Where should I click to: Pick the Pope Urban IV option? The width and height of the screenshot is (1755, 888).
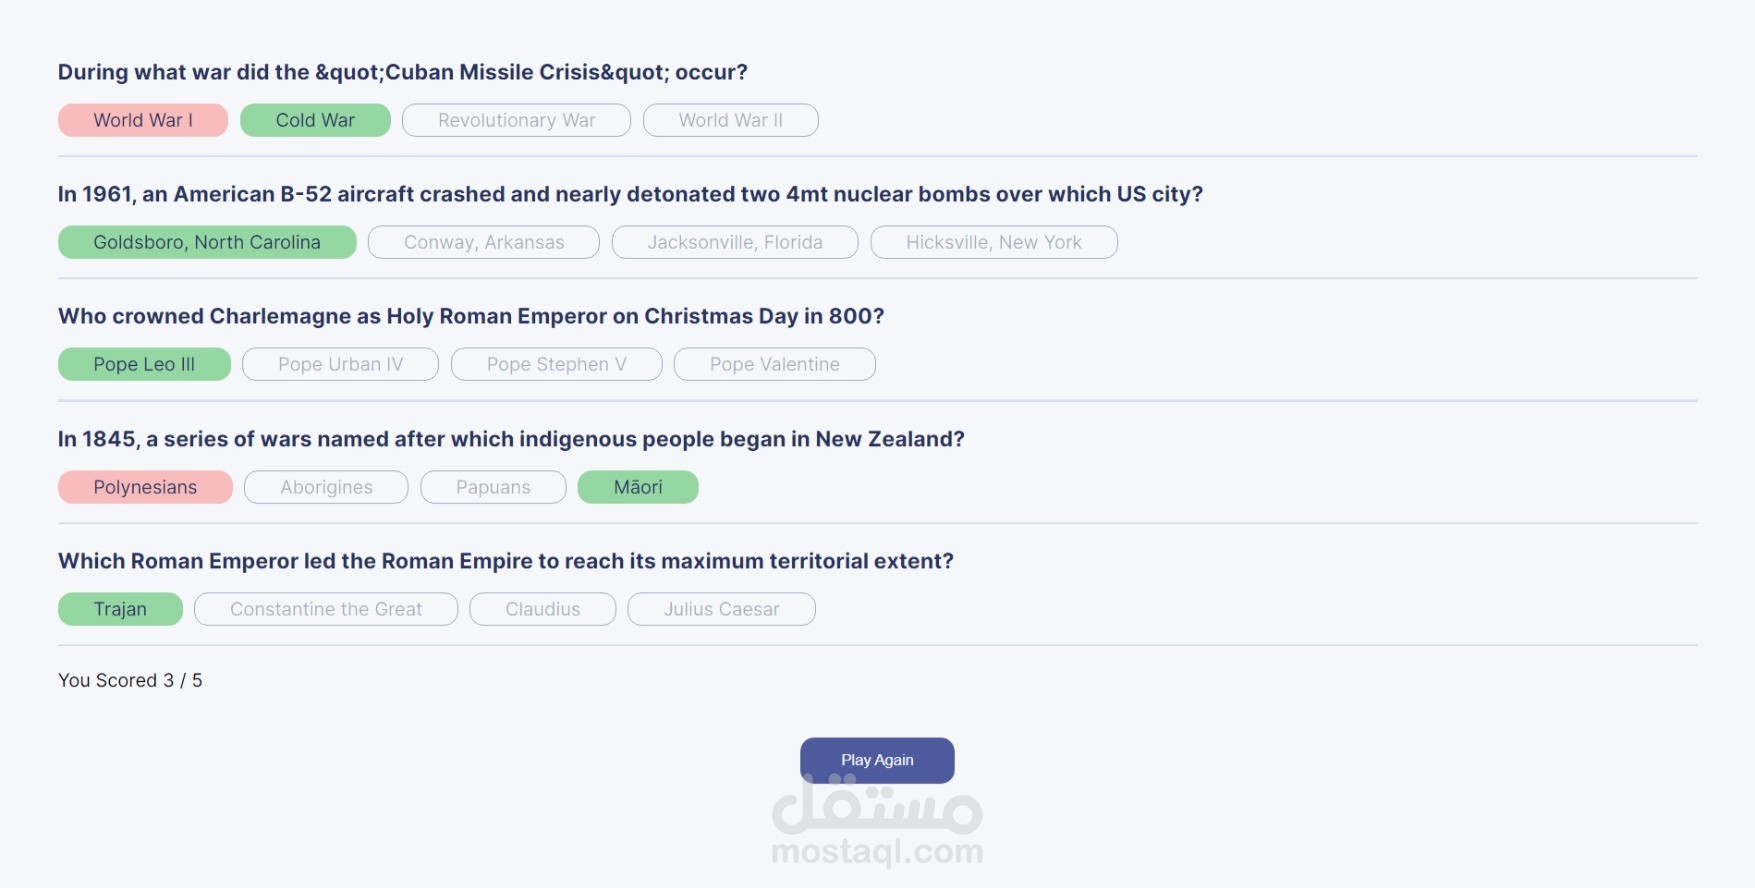[340, 364]
